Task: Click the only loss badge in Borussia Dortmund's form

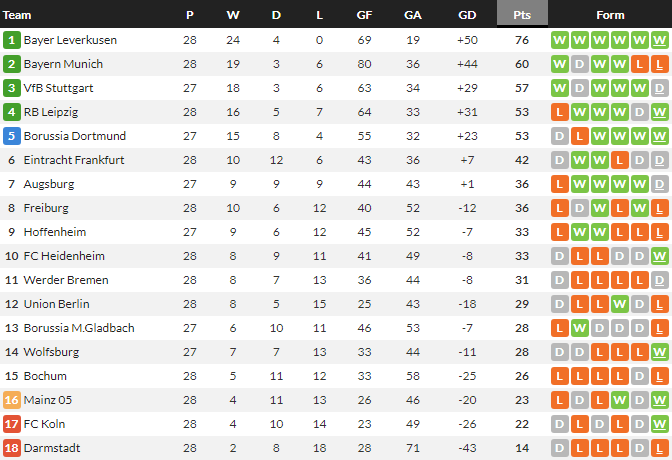Action: (x=580, y=136)
